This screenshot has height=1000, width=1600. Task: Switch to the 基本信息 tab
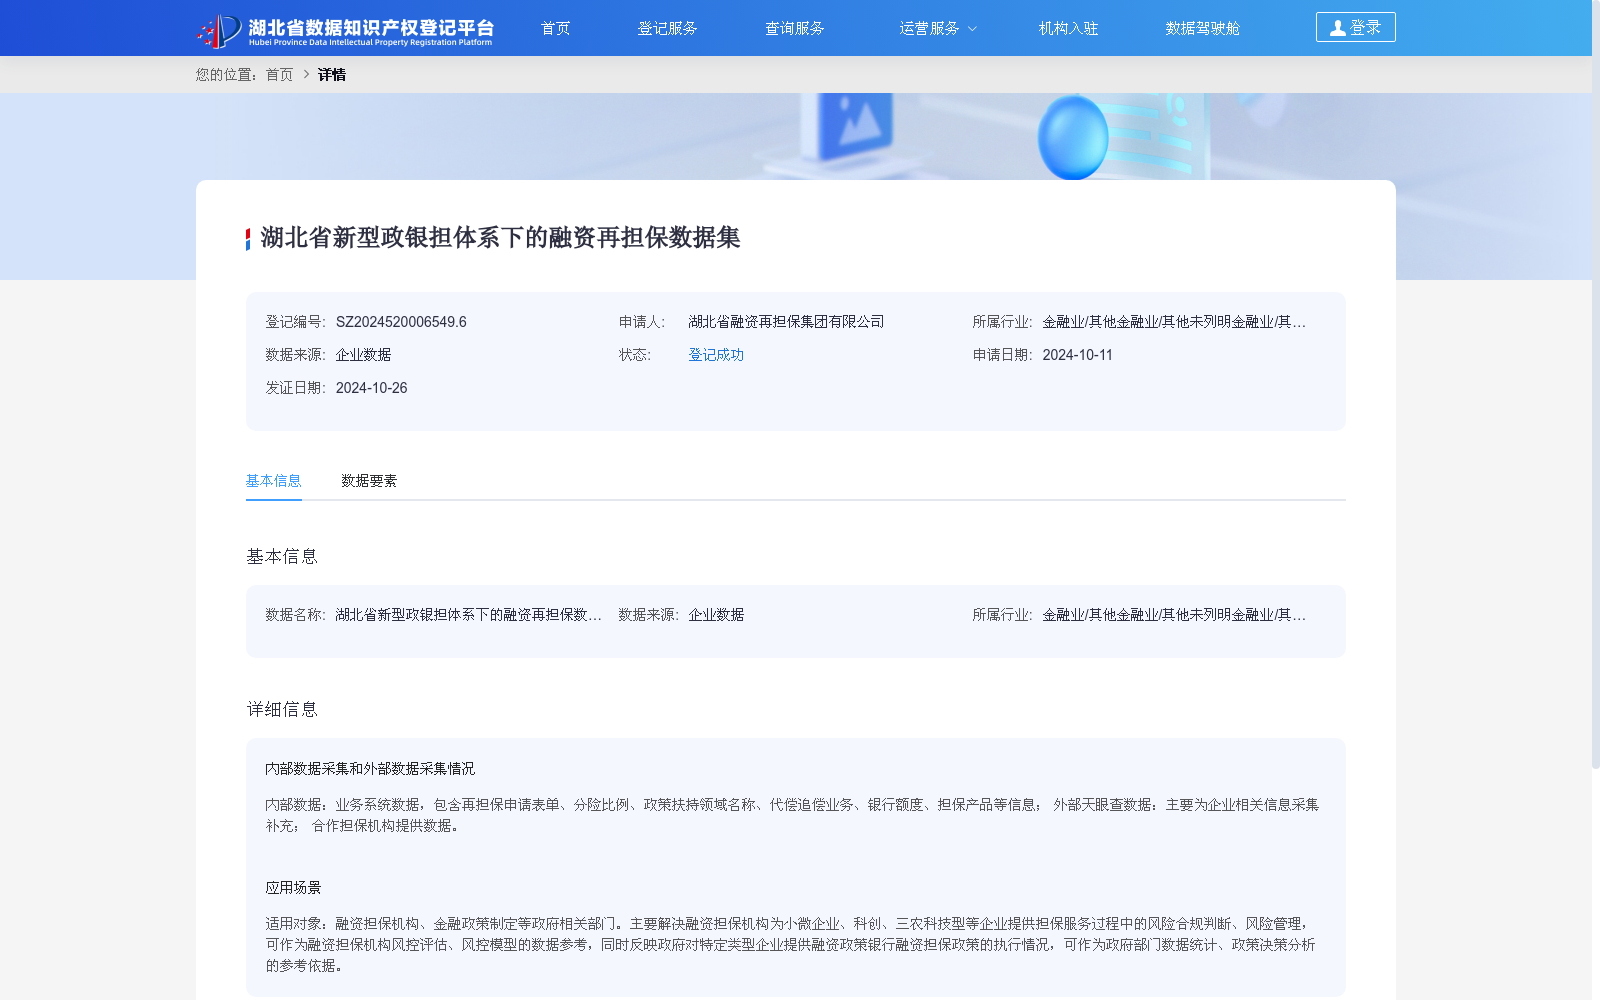click(x=273, y=481)
